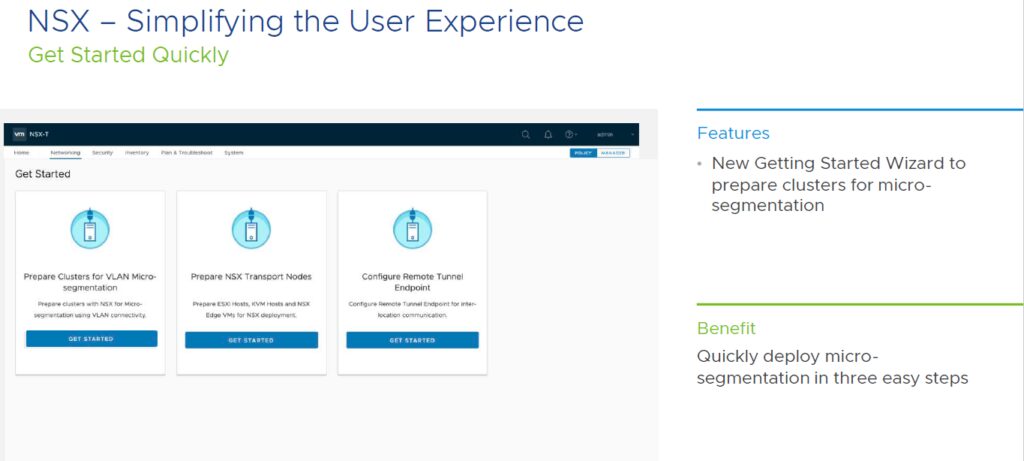Viewport: 1024px width, 461px height.
Task: Click the Features heading on slide
Action: tap(733, 133)
